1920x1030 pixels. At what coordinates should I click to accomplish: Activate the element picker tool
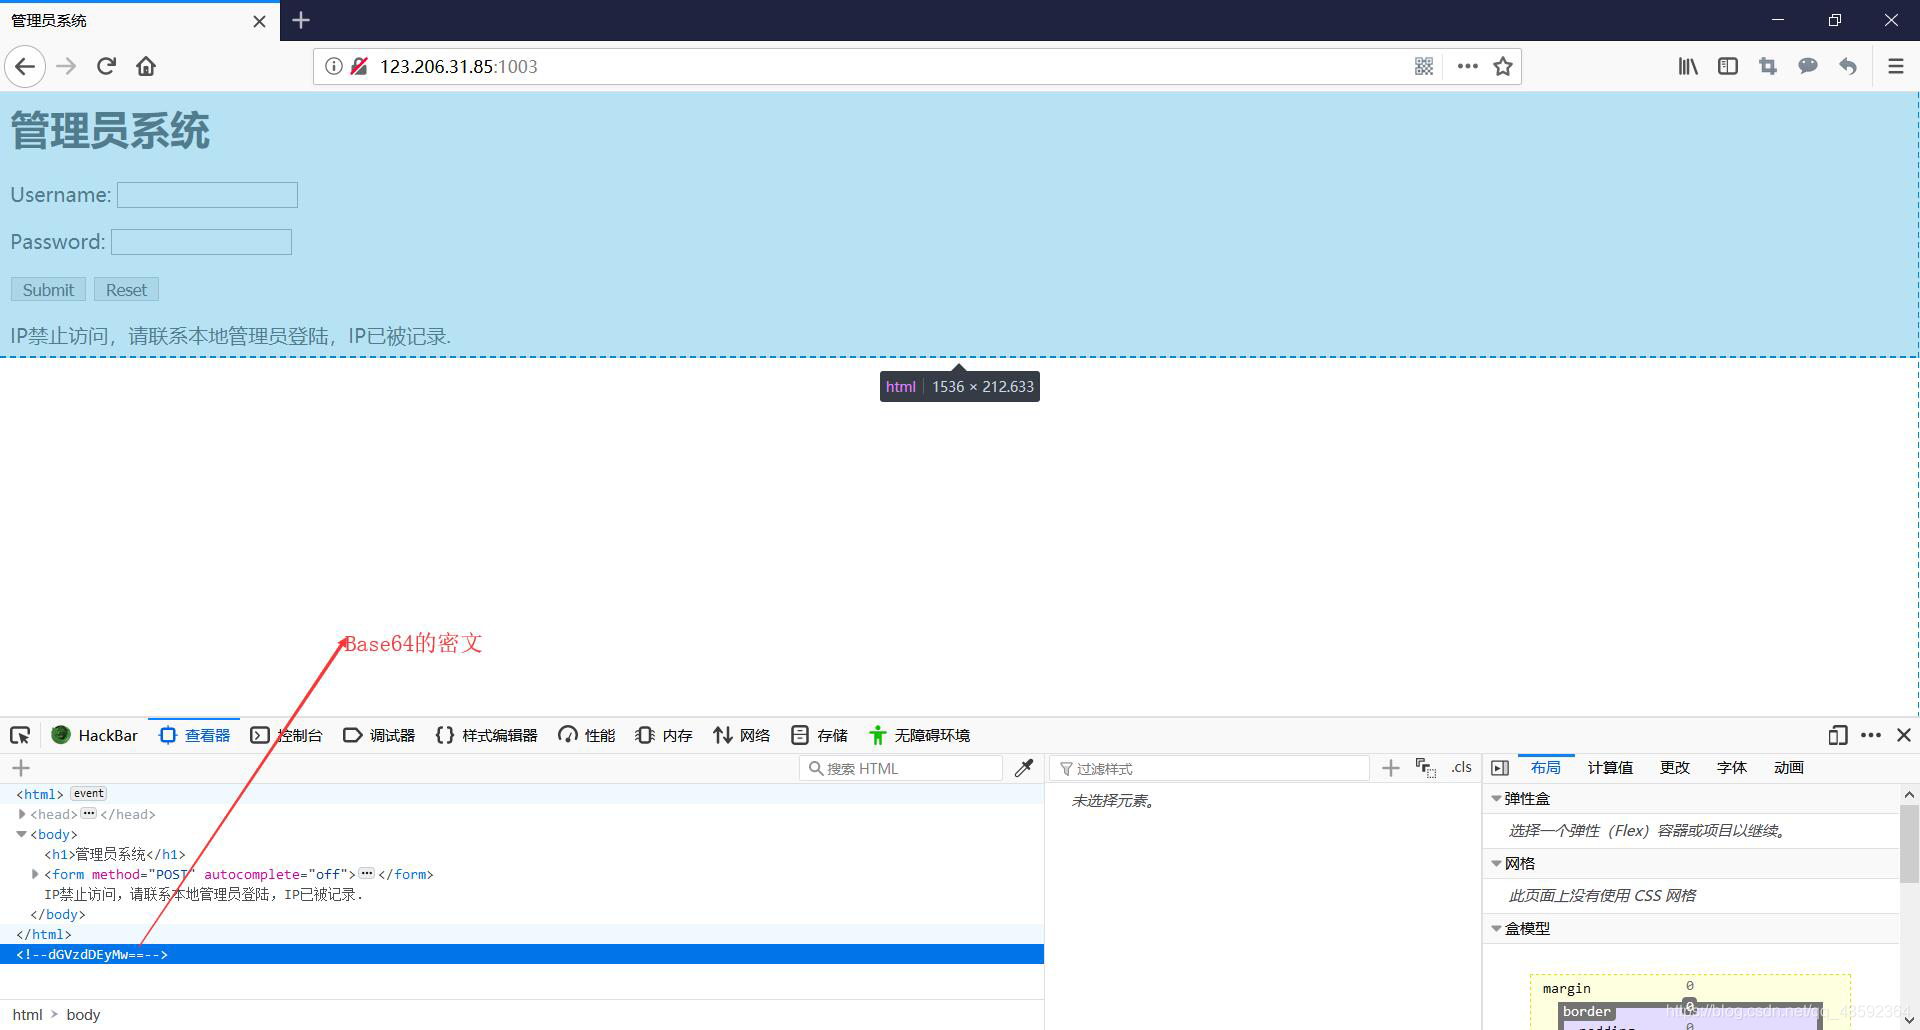coord(20,735)
